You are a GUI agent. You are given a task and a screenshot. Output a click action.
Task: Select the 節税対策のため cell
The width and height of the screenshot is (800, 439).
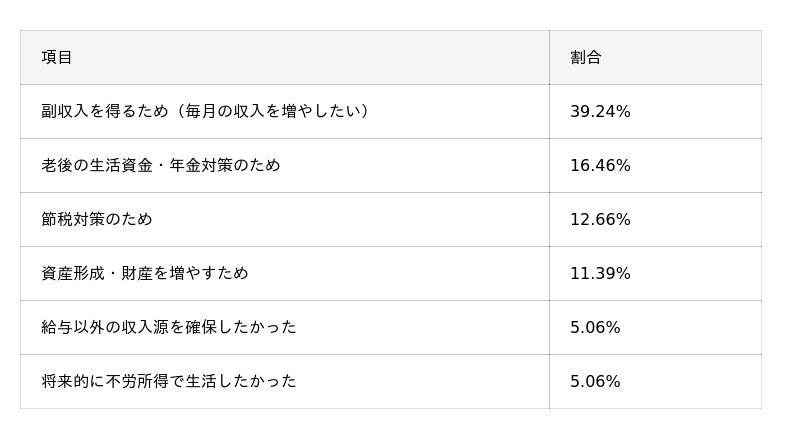point(97,220)
